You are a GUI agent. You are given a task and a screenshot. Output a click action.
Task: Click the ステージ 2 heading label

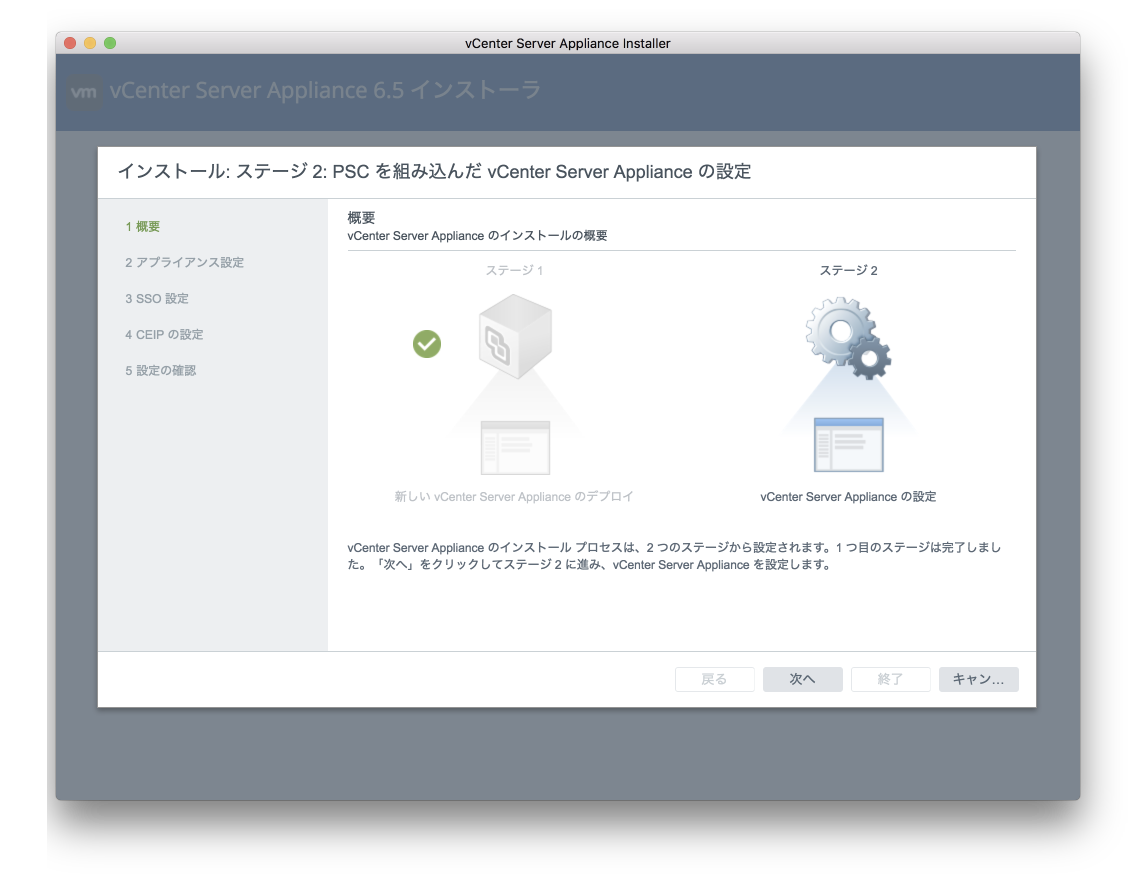tap(848, 271)
